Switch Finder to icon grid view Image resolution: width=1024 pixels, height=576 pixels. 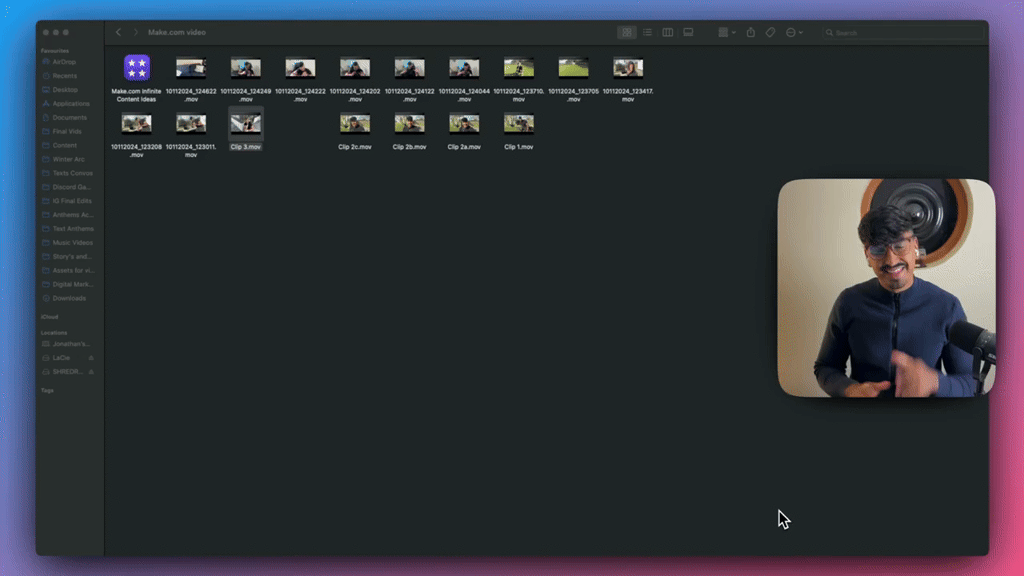click(x=627, y=32)
